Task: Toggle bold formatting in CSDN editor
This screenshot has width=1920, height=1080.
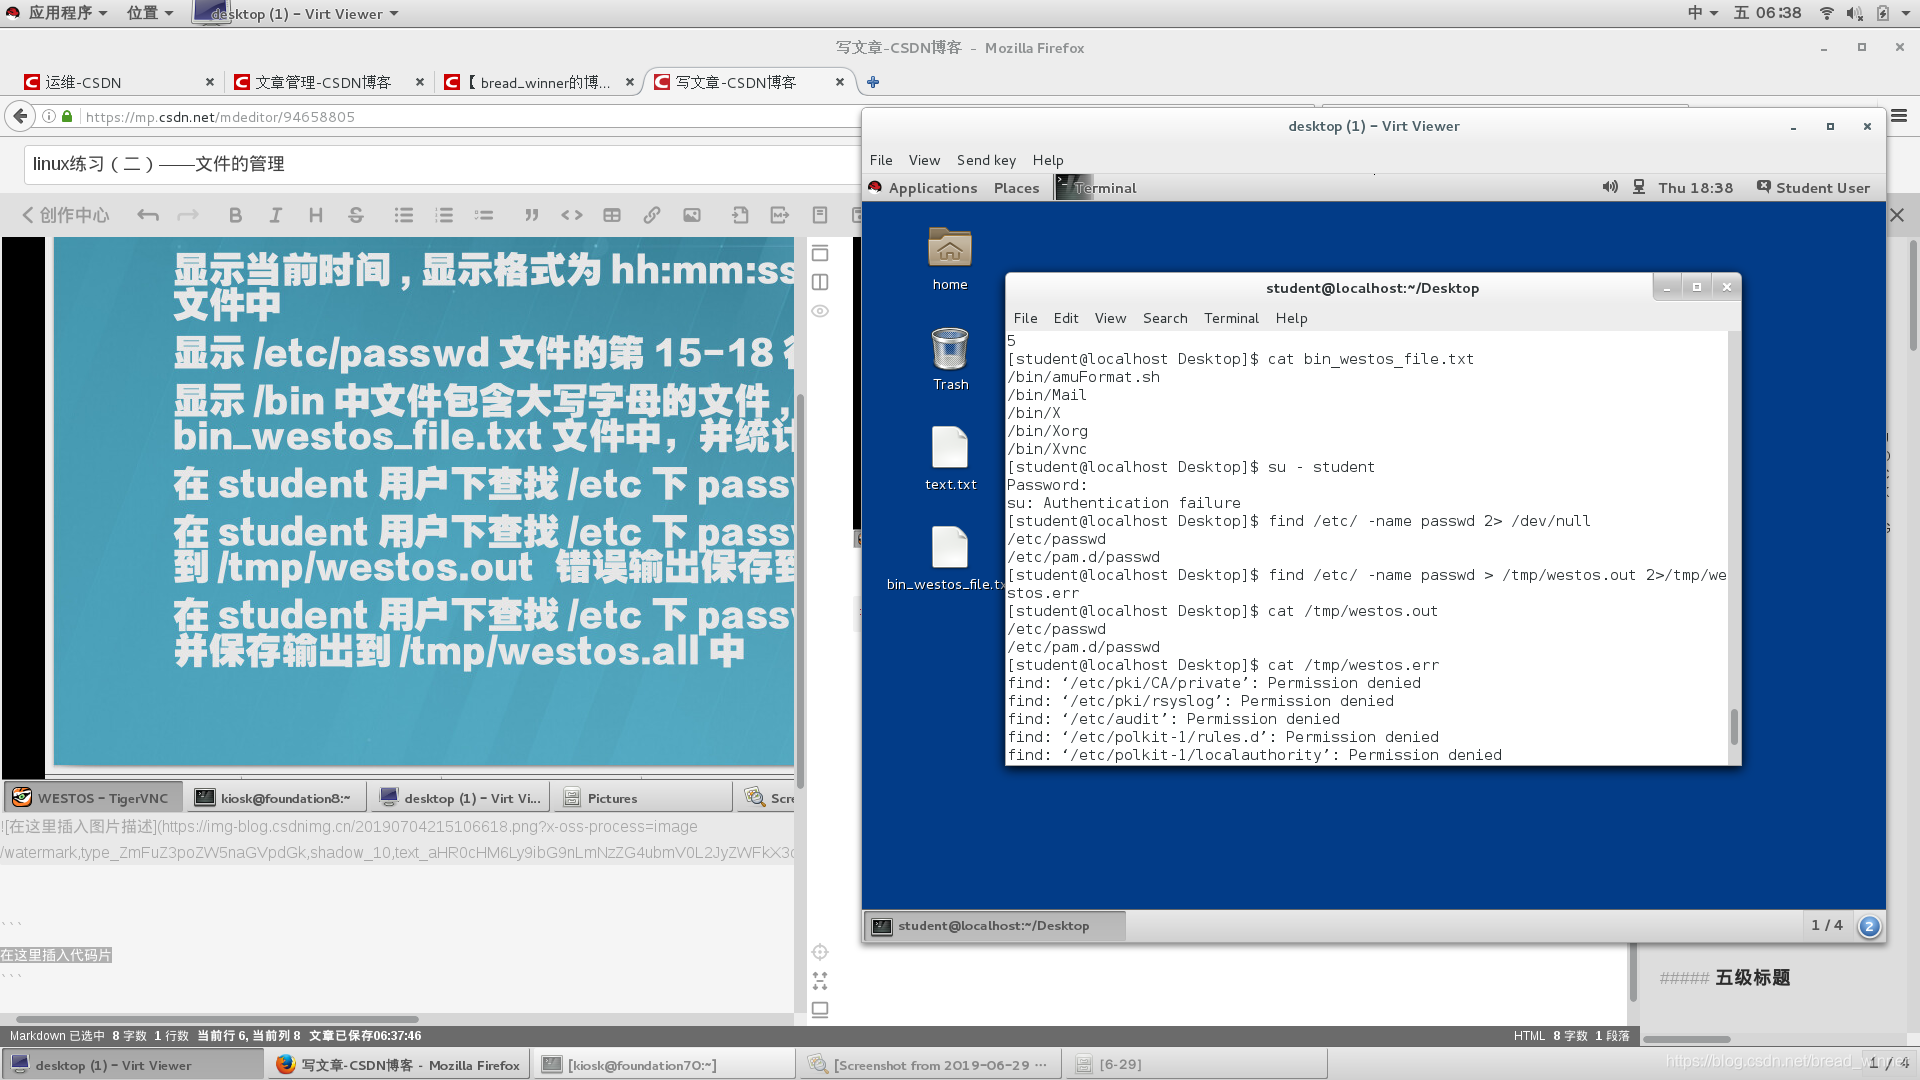Action: pos(235,215)
